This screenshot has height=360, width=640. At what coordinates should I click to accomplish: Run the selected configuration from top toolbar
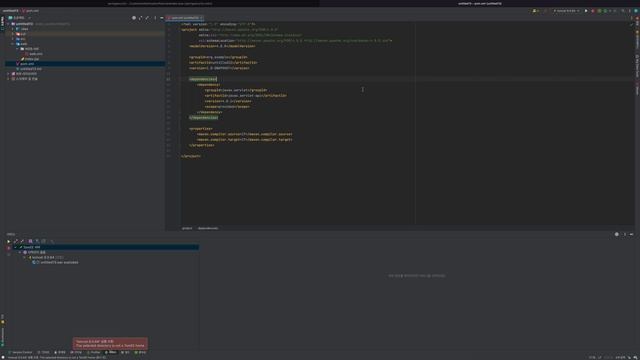click(x=586, y=11)
